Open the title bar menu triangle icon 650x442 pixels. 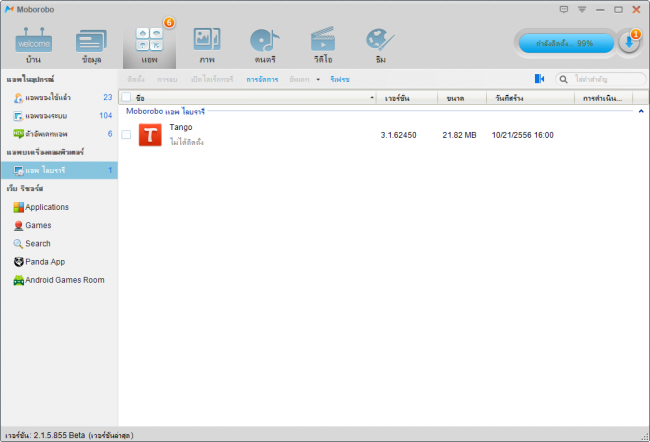tap(582, 9)
